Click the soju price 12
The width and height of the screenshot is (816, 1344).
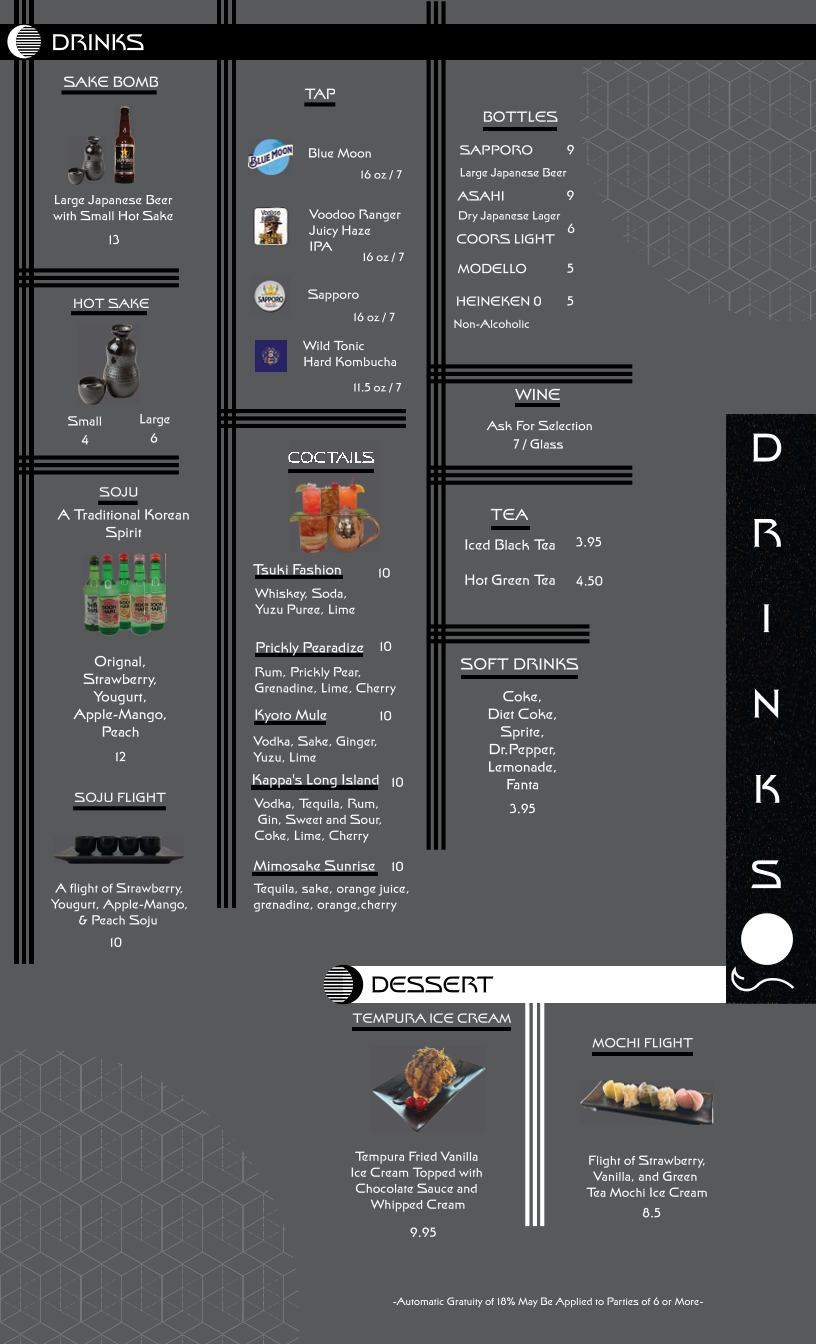(x=120, y=757)
